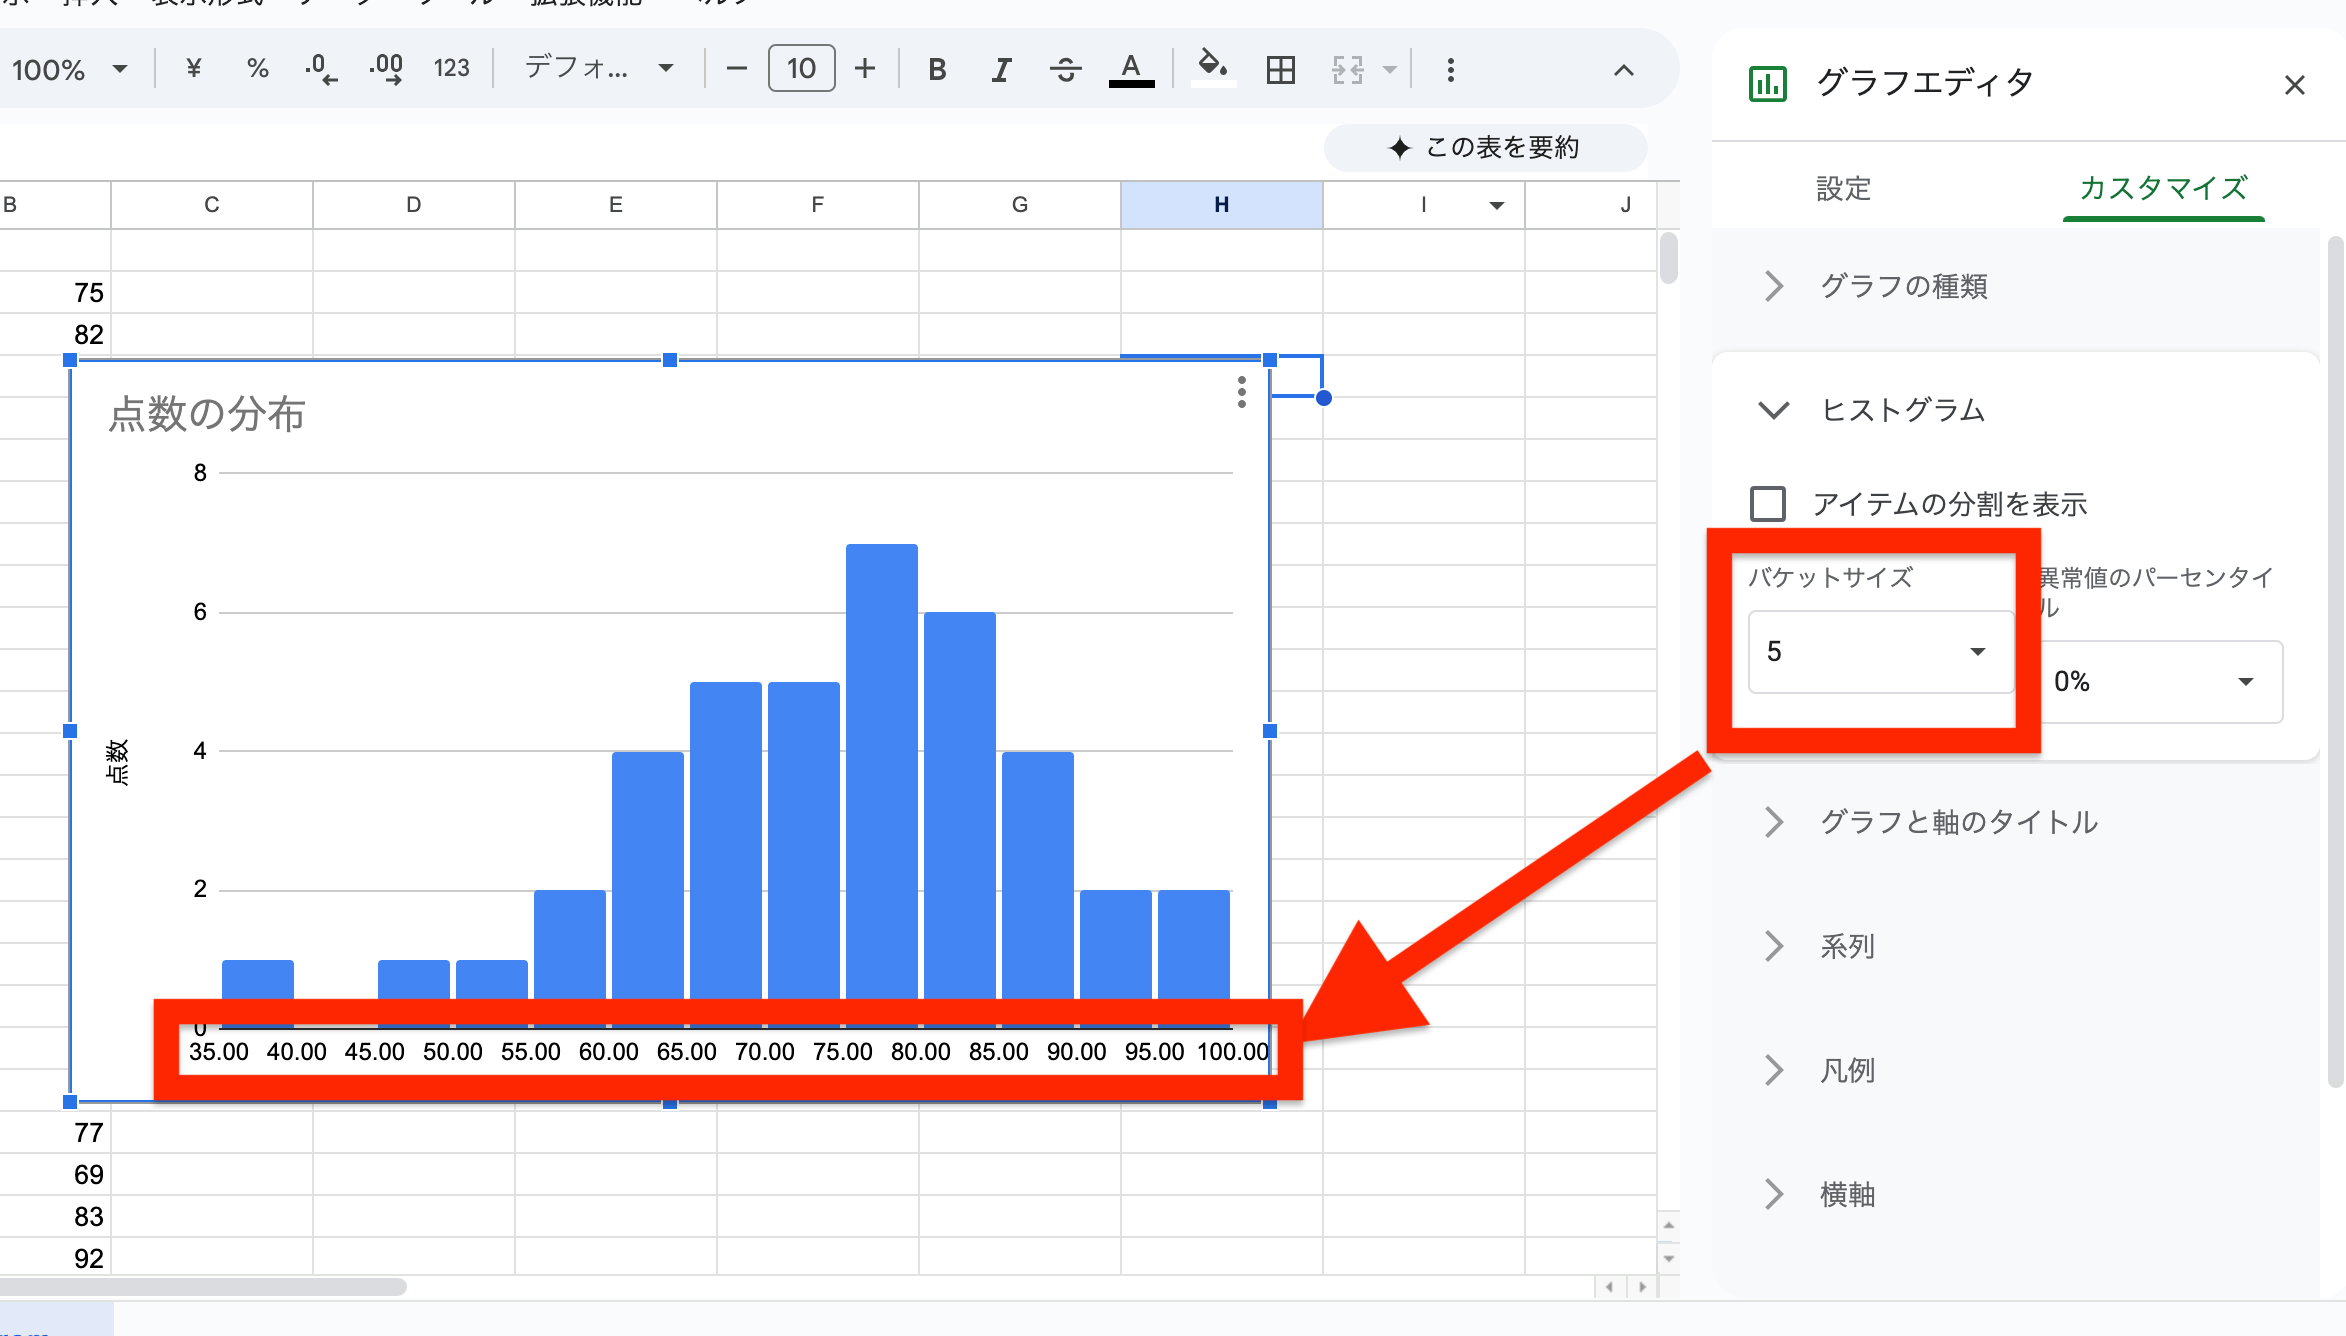The image size is (2346, 1336).
Task: Collapse the toolbar with the chevron
Action: (x=1623, y=70)
